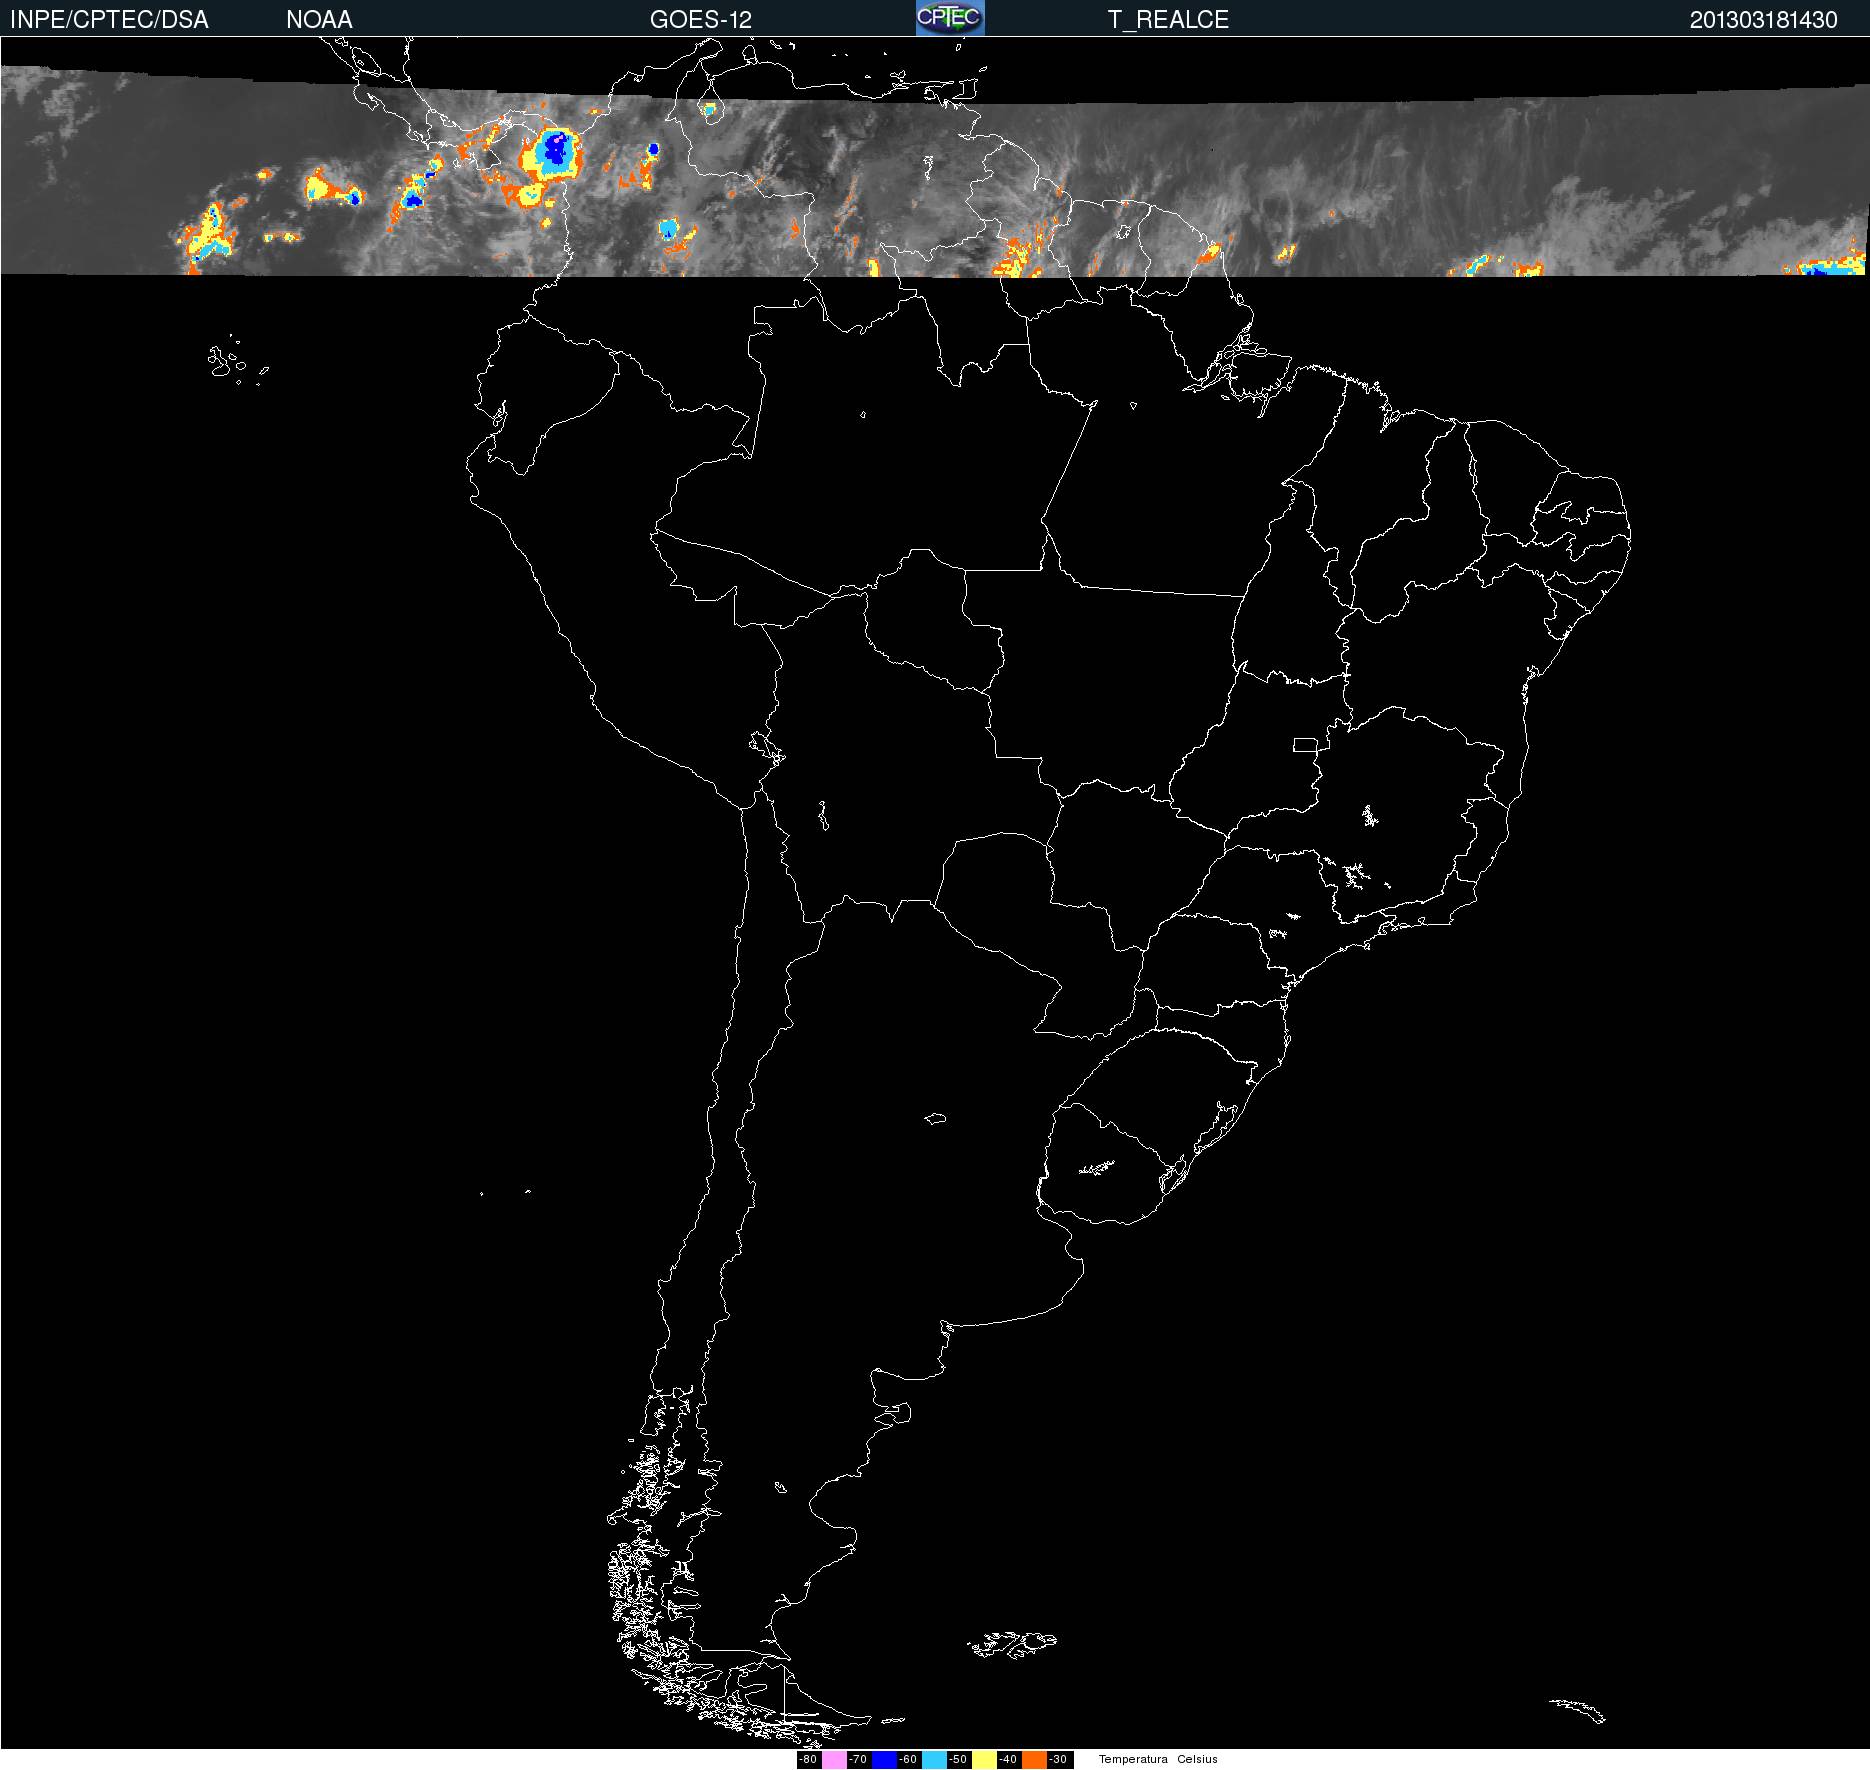Click the -40 legend value
Image resolution: width=1870 pixels, height=1770 pixels.
(x=1008, y=1759)
